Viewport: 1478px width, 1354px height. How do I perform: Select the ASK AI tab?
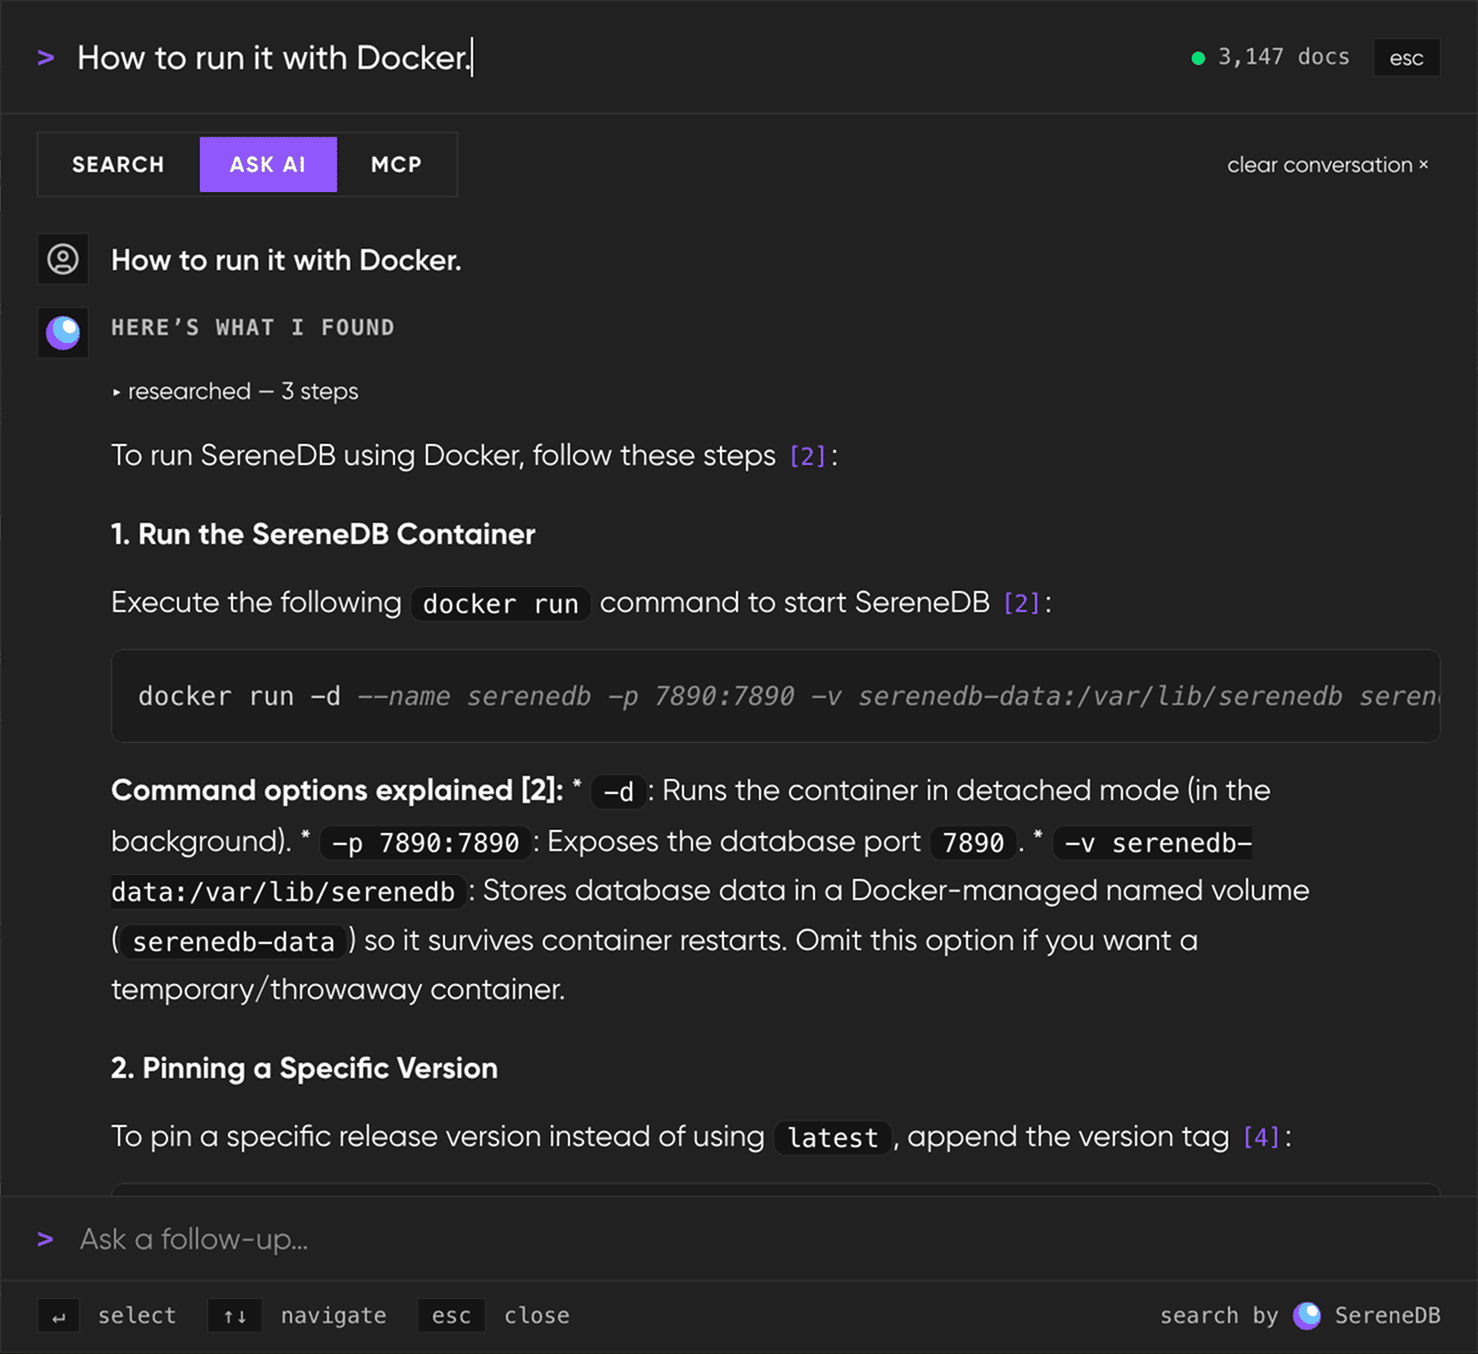268,164
